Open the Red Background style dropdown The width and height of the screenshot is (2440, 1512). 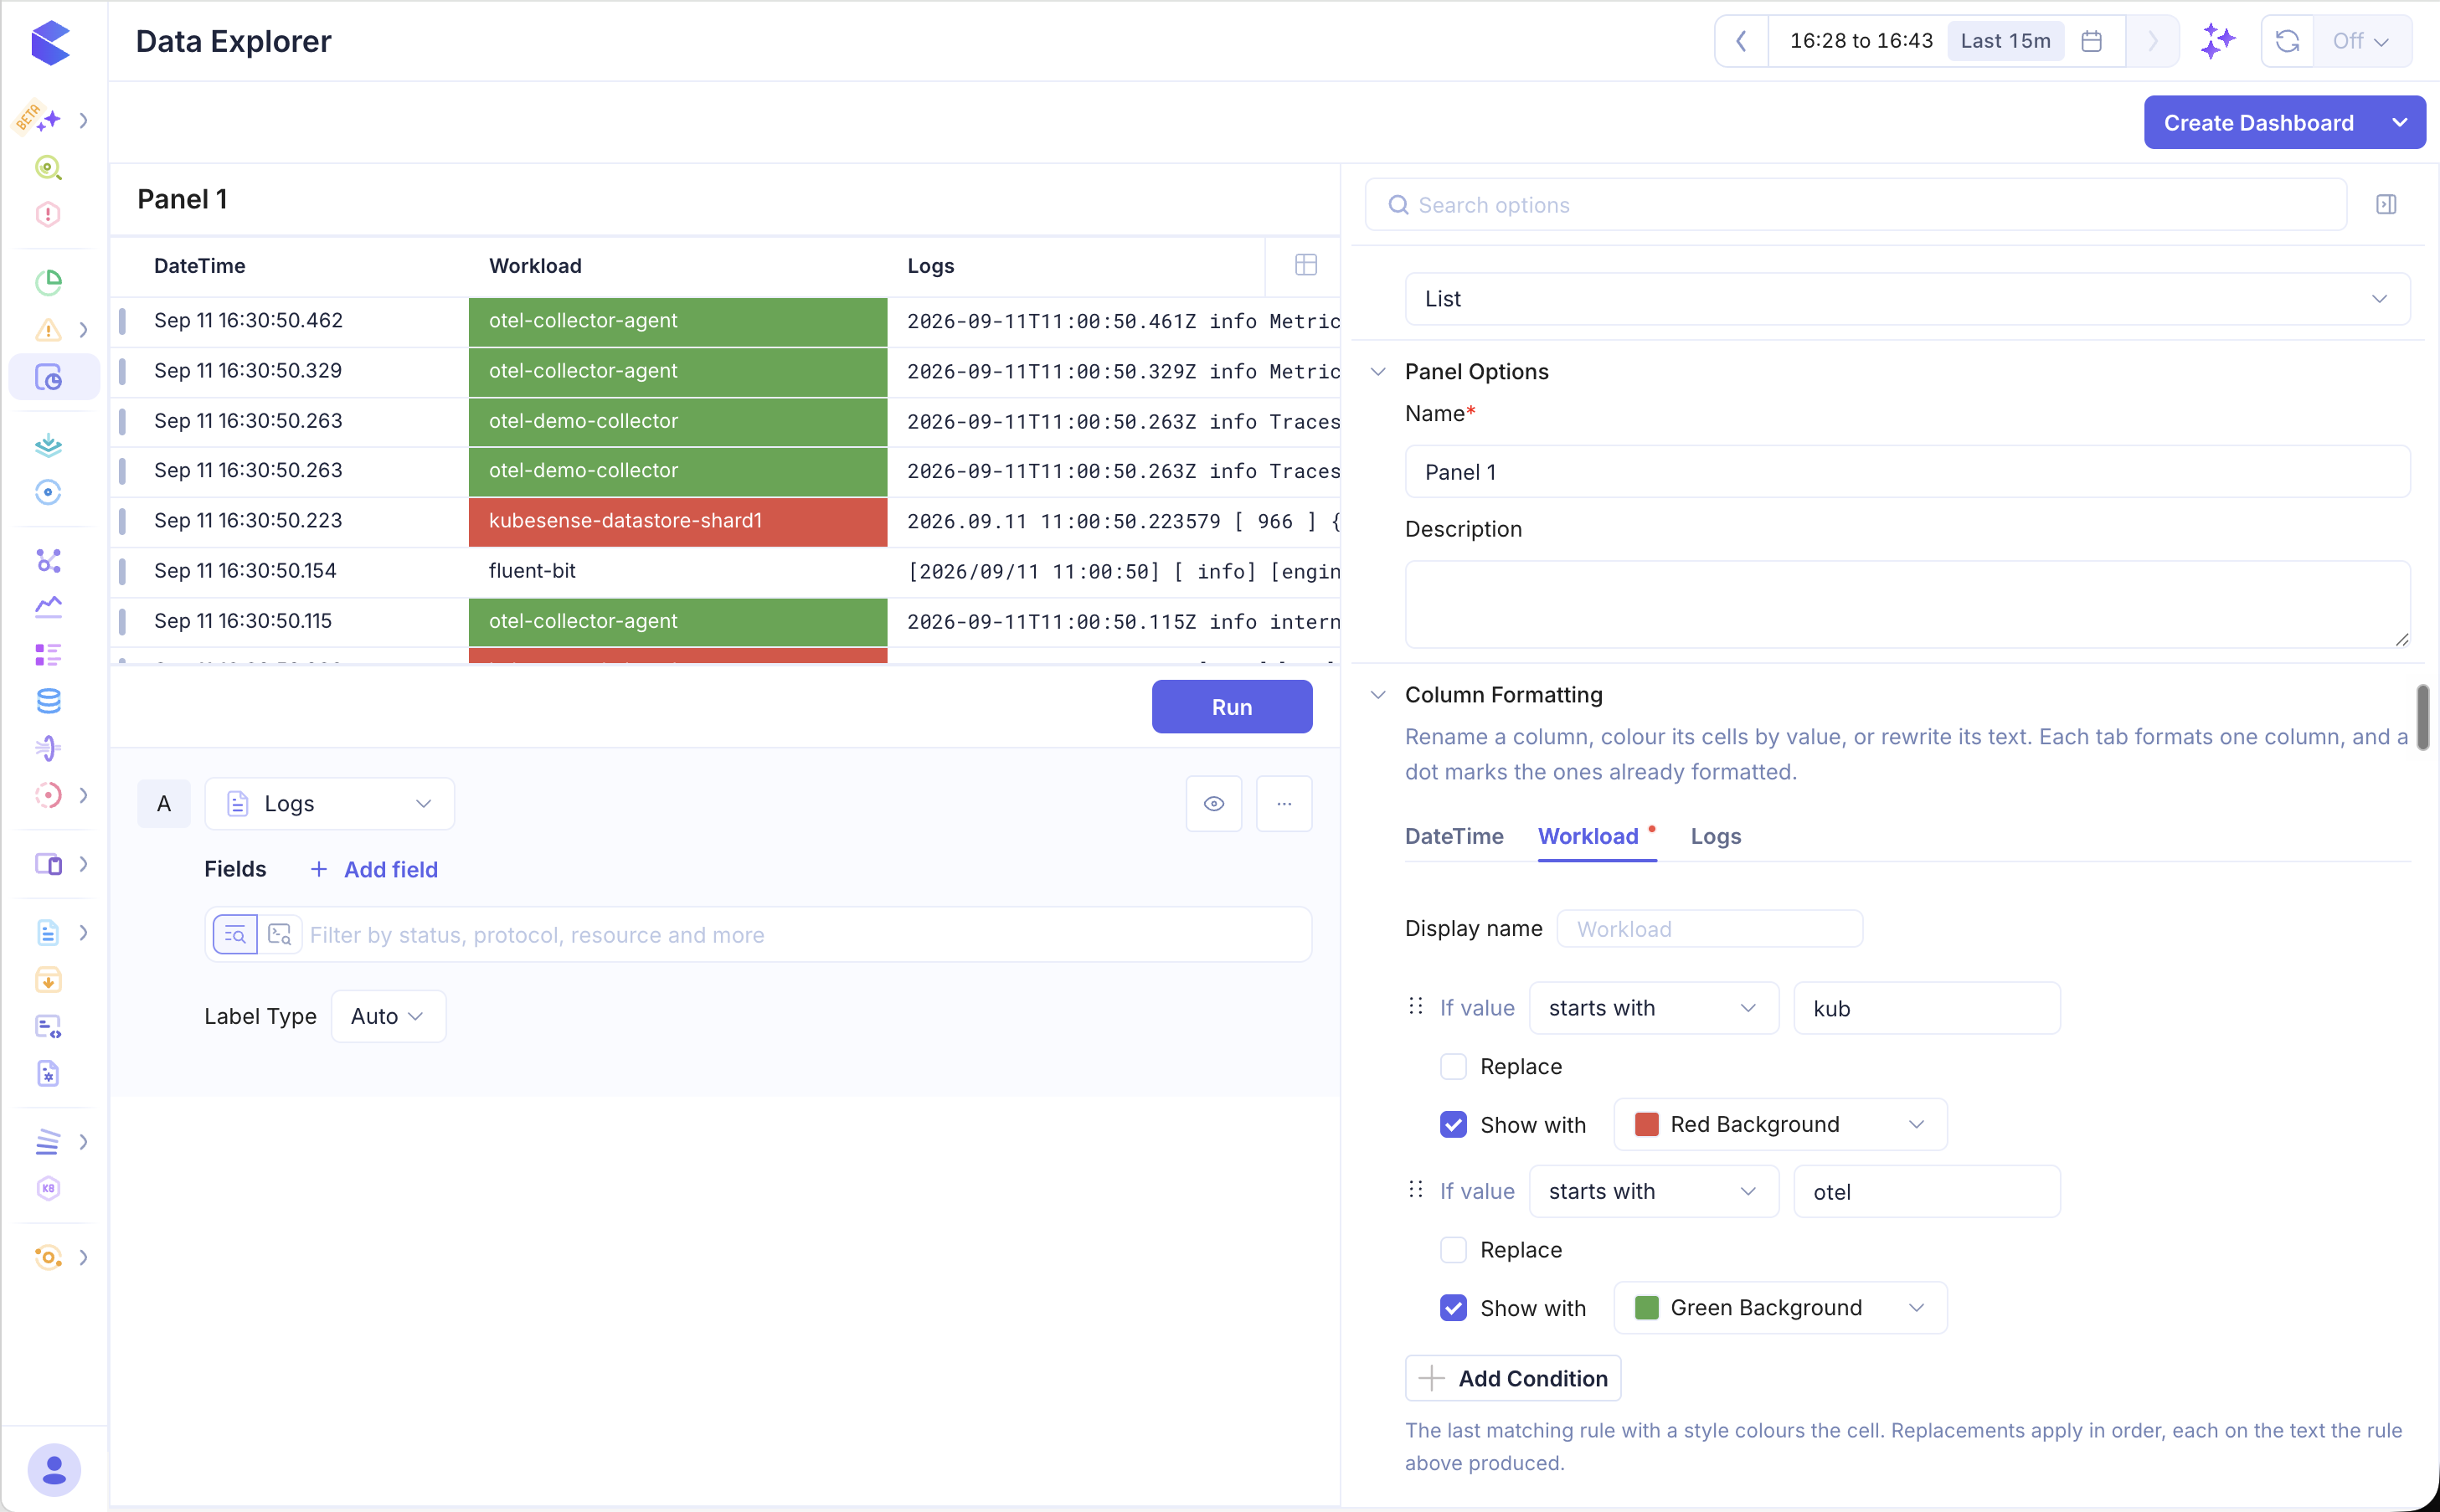(1780, 1125)
